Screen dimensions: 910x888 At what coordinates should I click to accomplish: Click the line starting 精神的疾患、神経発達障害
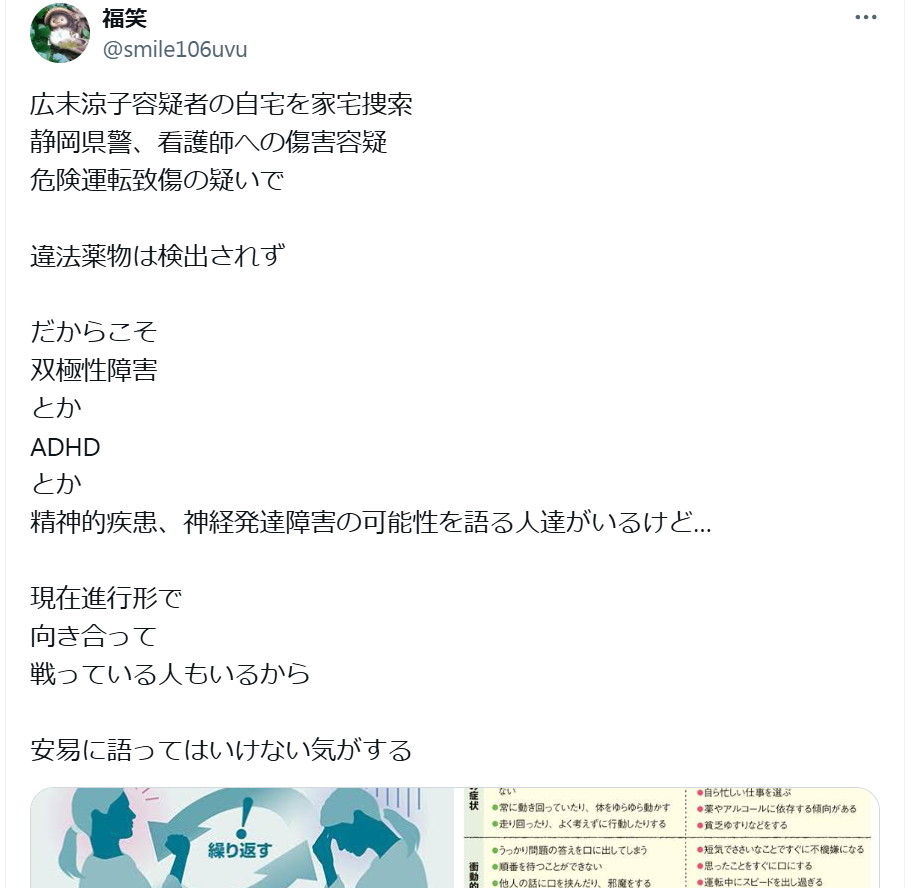click(370, 522)
